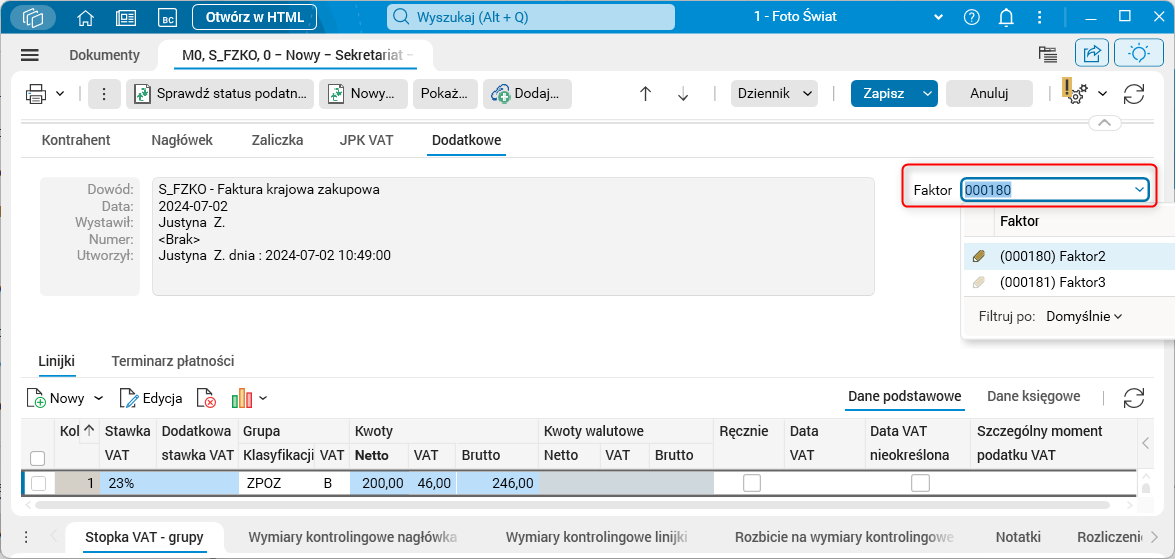Go to the home page icon
Image resolution: width=1175 pixels, height=559 pixels.
pos(87,16)
